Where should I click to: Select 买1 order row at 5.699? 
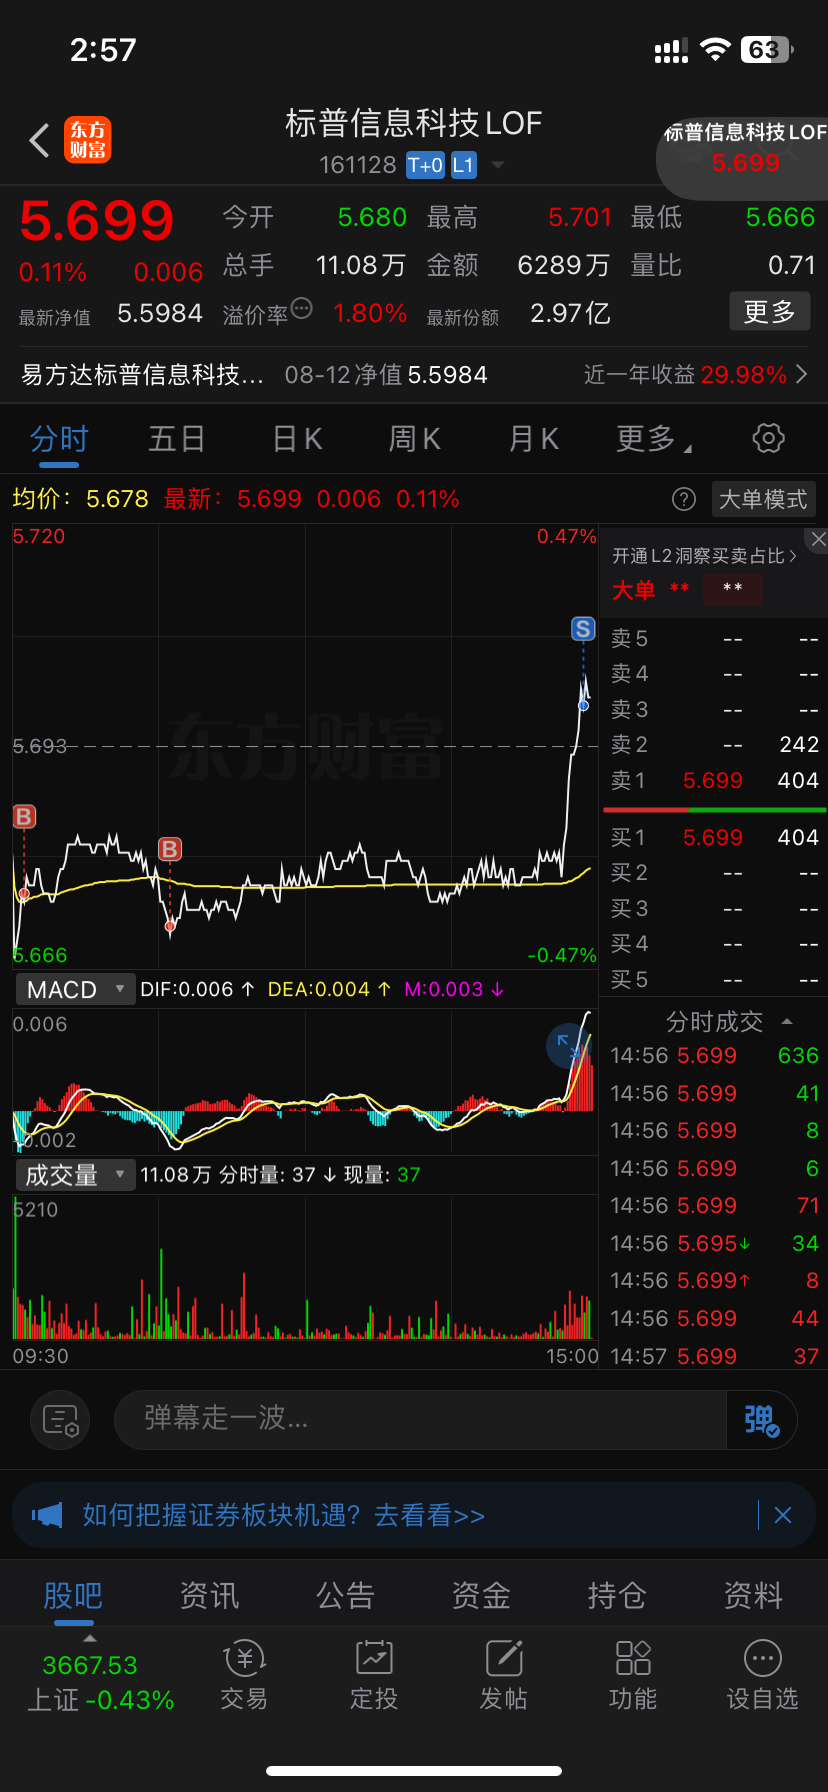(x=714, y=837)
